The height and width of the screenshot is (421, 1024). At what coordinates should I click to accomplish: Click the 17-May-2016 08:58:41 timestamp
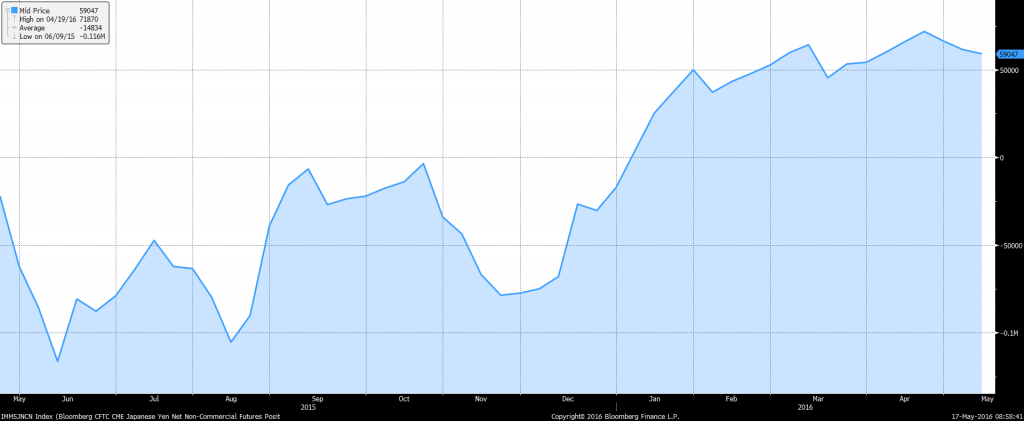point(987,416)
